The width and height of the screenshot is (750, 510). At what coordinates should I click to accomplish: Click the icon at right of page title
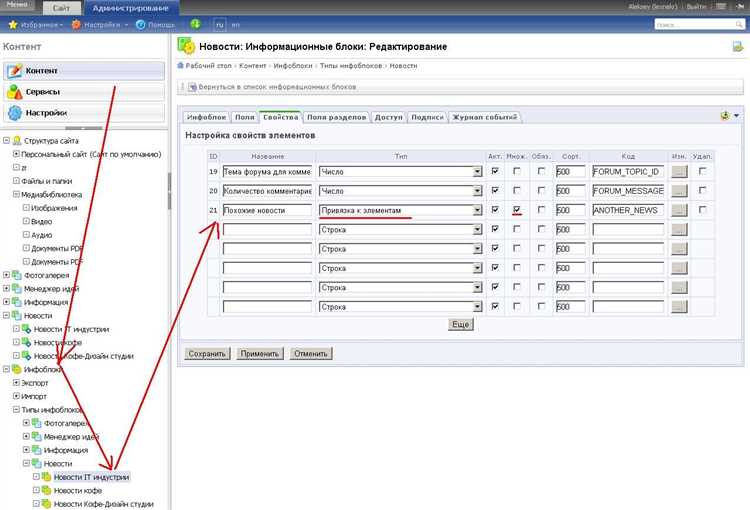pos(738,46)
